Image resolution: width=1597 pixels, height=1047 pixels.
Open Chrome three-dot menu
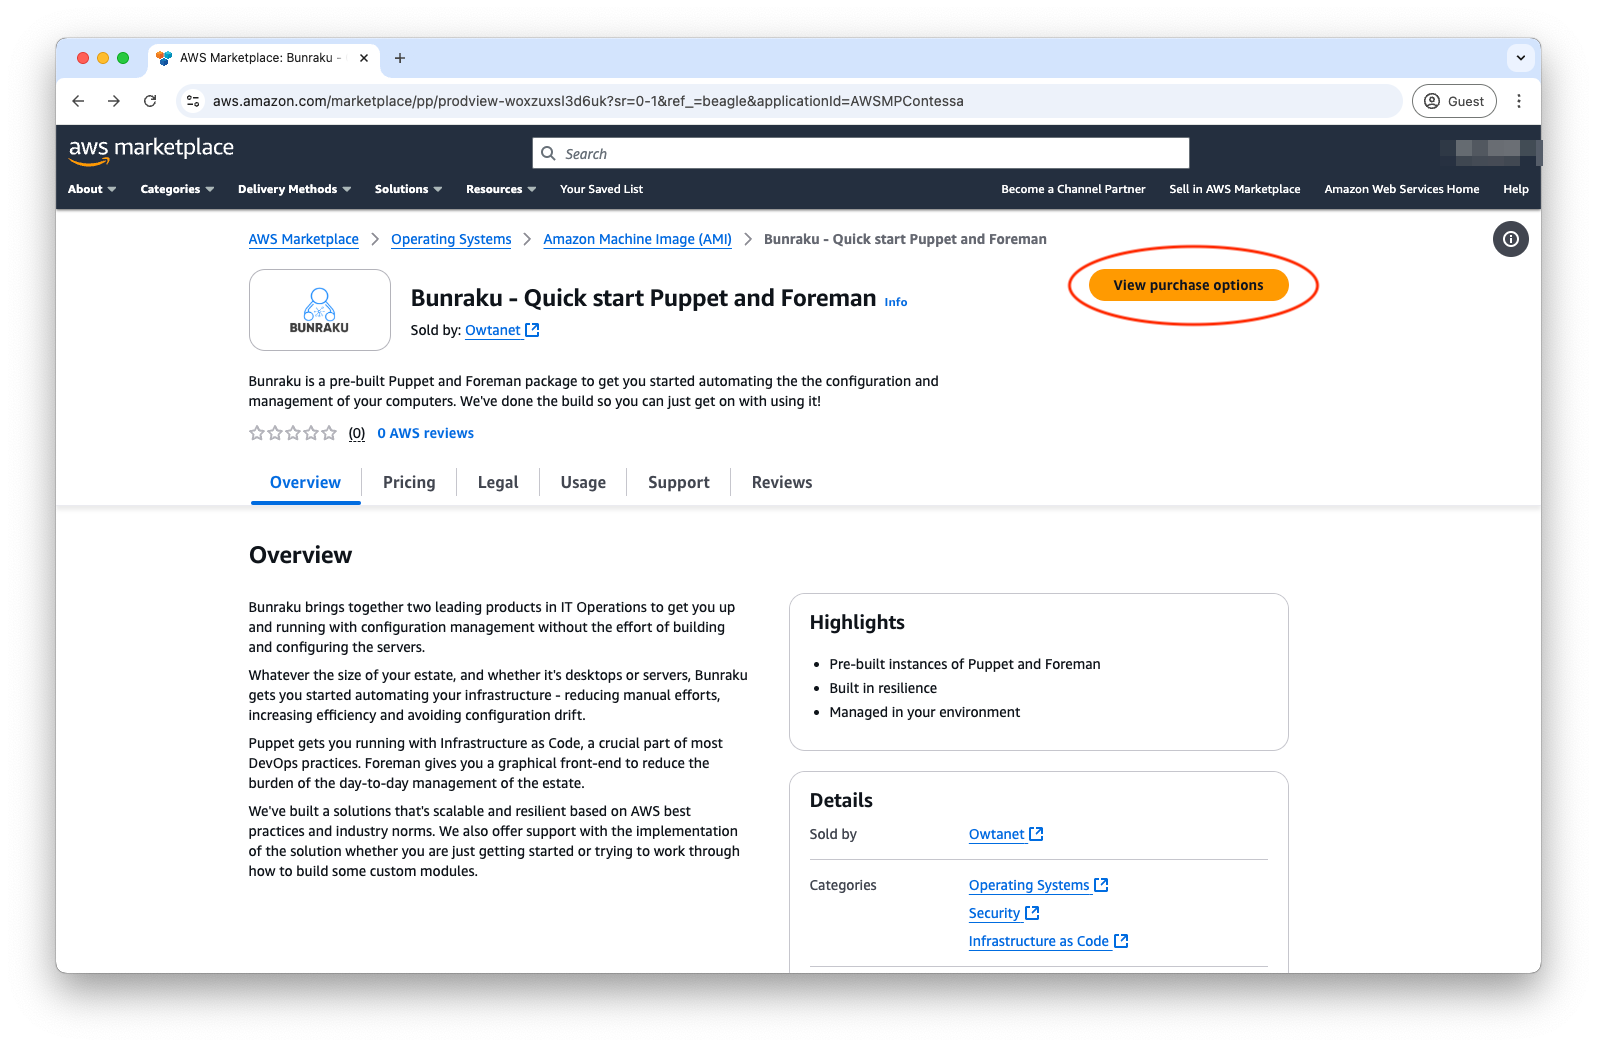pyautogui.click(x=1518, y=101)
